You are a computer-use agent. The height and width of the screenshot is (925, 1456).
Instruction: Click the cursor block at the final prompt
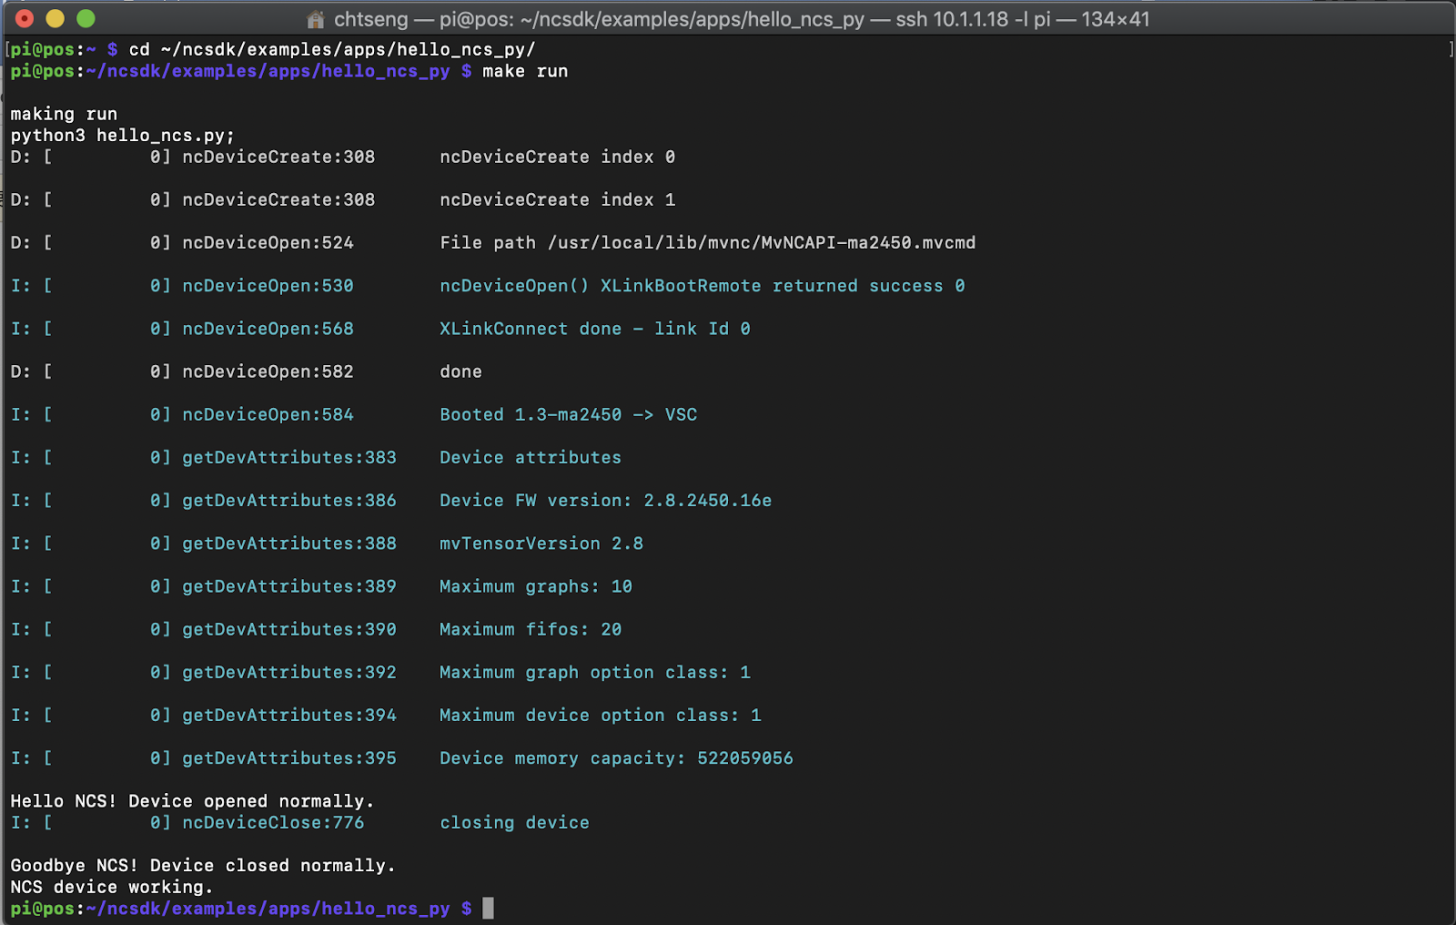pos(488,908)
